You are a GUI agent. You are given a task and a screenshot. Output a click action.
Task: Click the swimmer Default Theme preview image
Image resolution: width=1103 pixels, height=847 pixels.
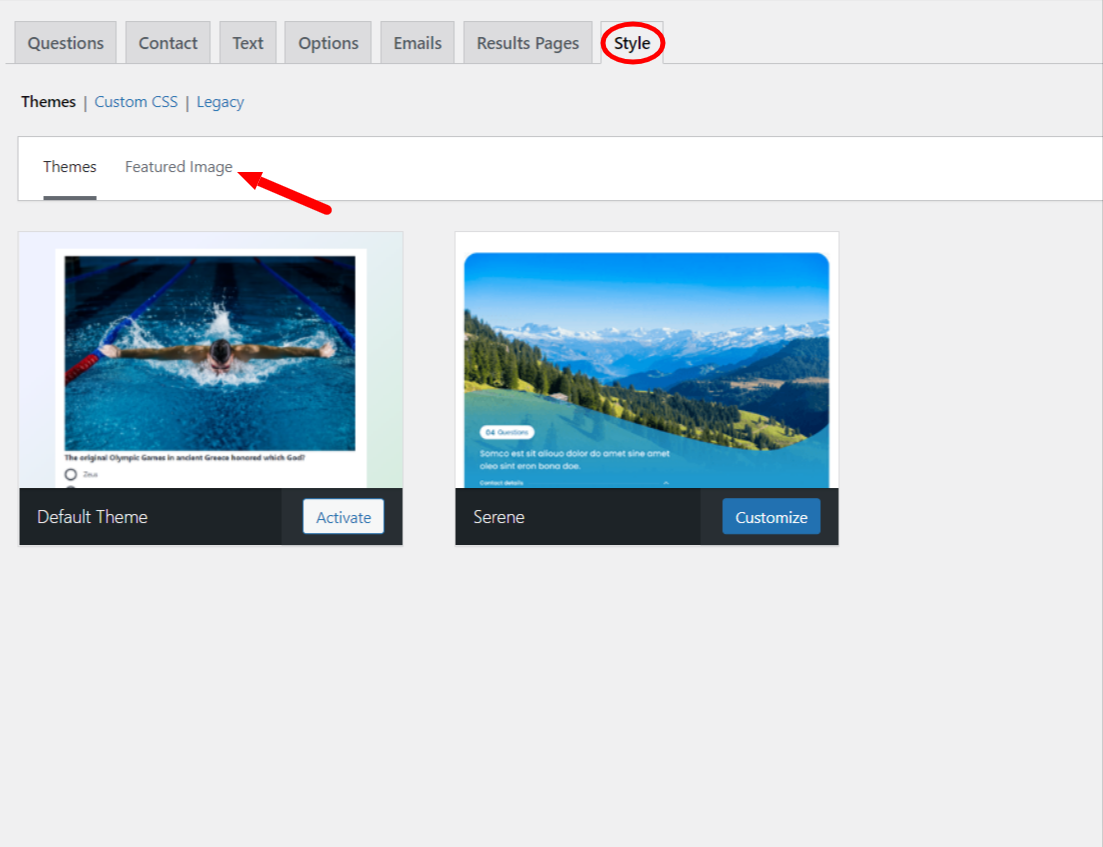(210, 352)
